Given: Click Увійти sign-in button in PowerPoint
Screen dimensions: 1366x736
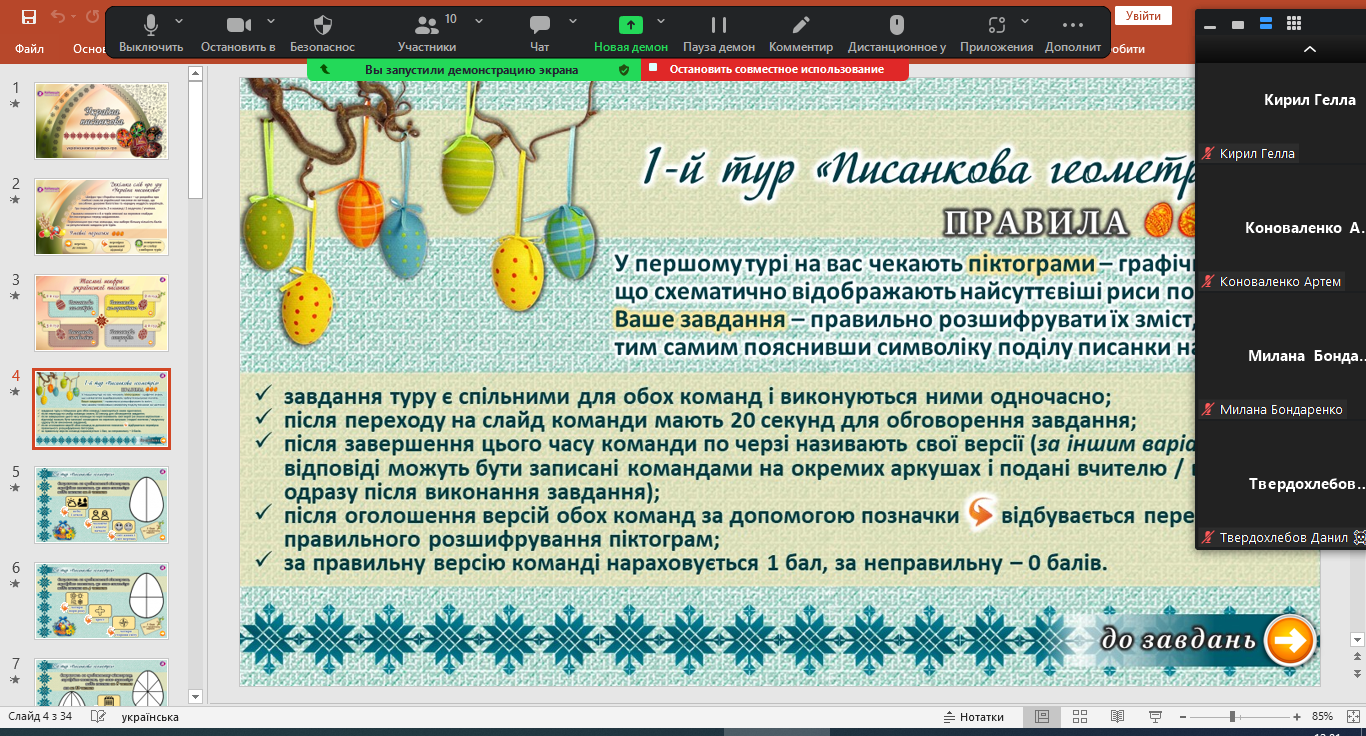Looking at the screenshot, I should click(1143, 16).
